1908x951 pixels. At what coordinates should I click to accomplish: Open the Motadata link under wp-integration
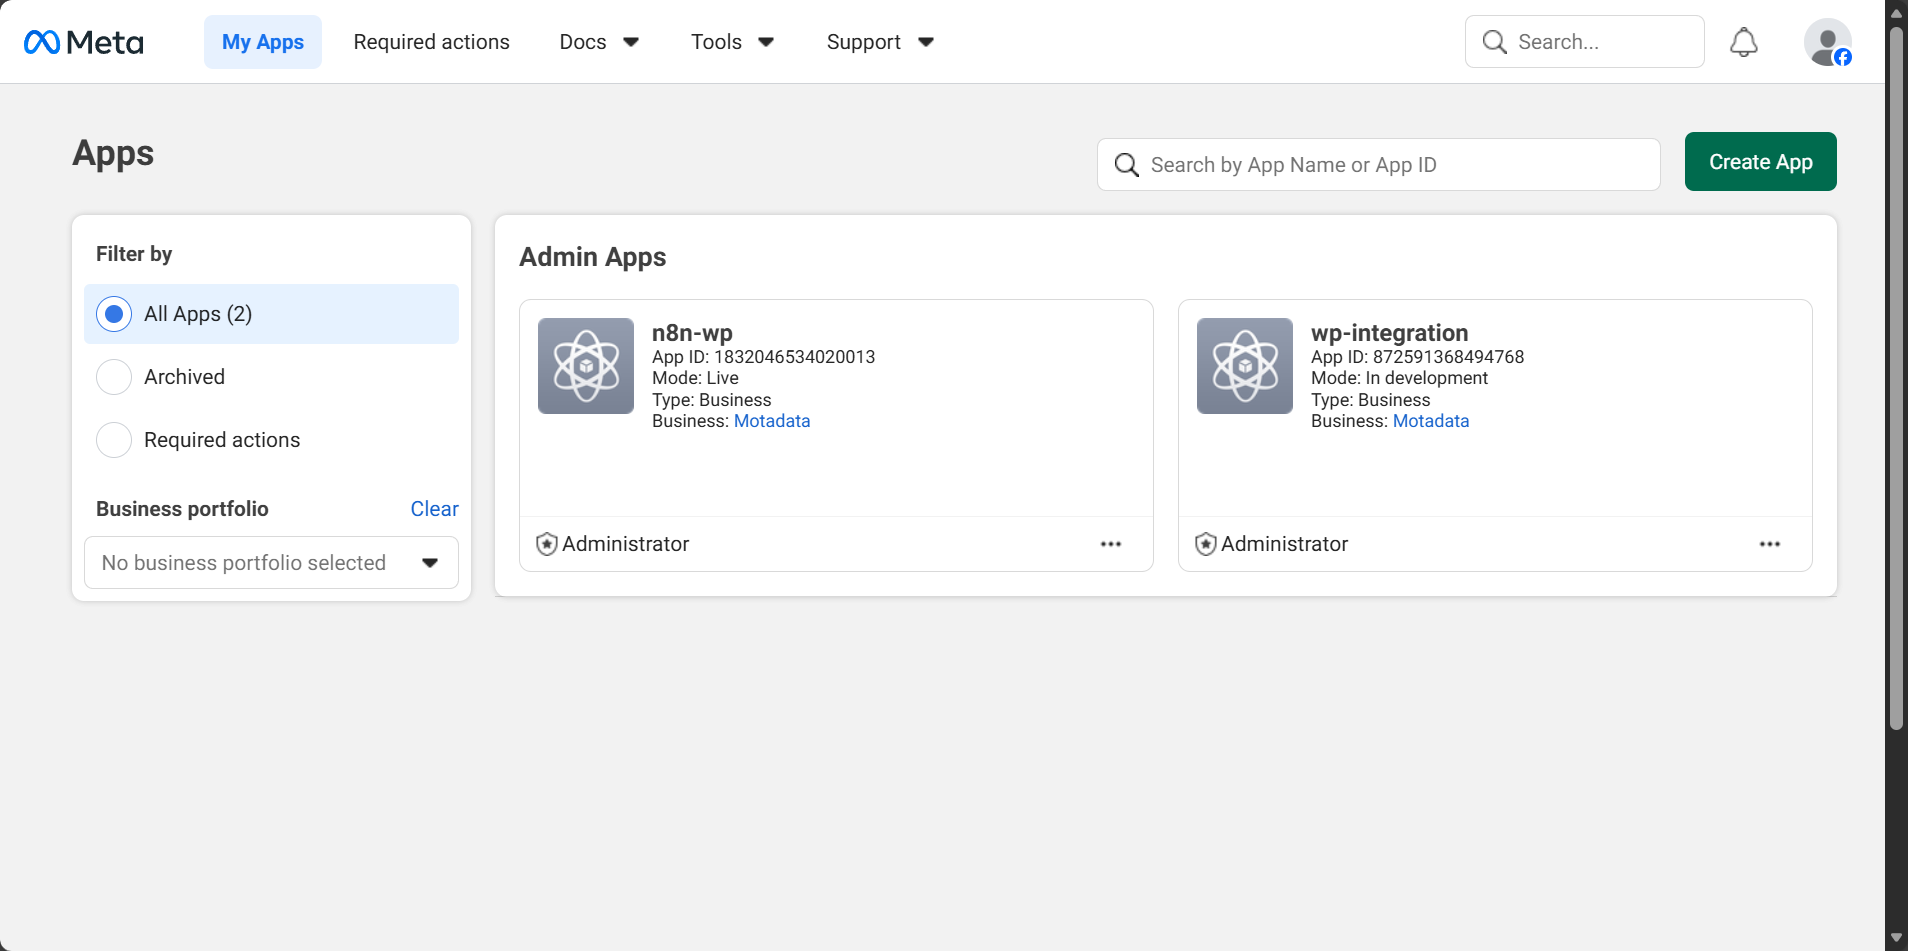(x=1431, y=421)
